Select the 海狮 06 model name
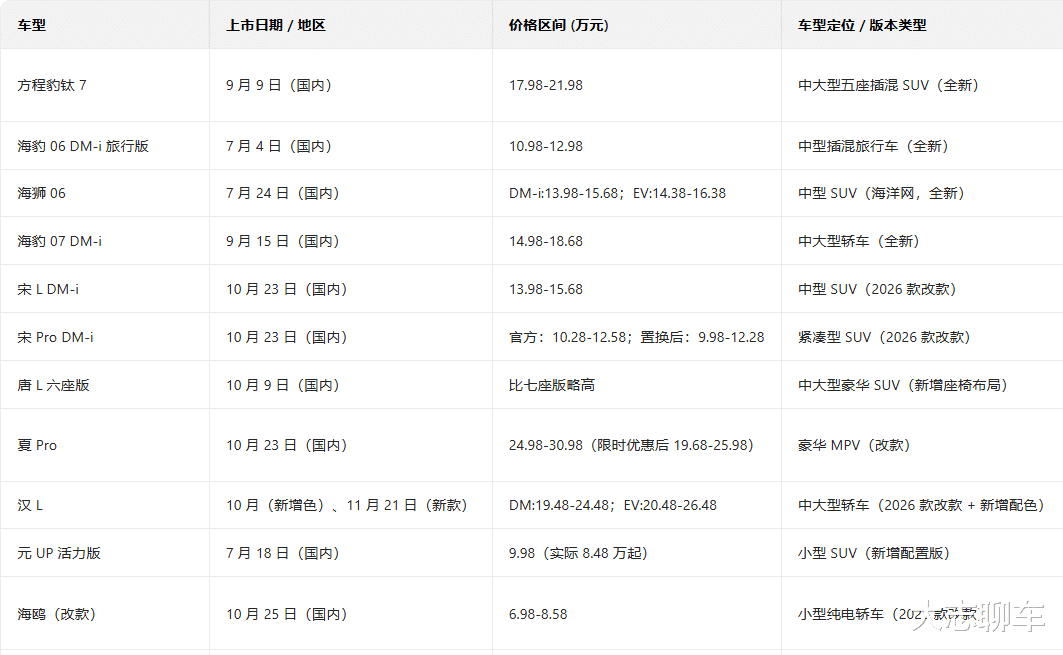Image resolution: width=1063 pixels, height=655 pixels. (41, 193)
